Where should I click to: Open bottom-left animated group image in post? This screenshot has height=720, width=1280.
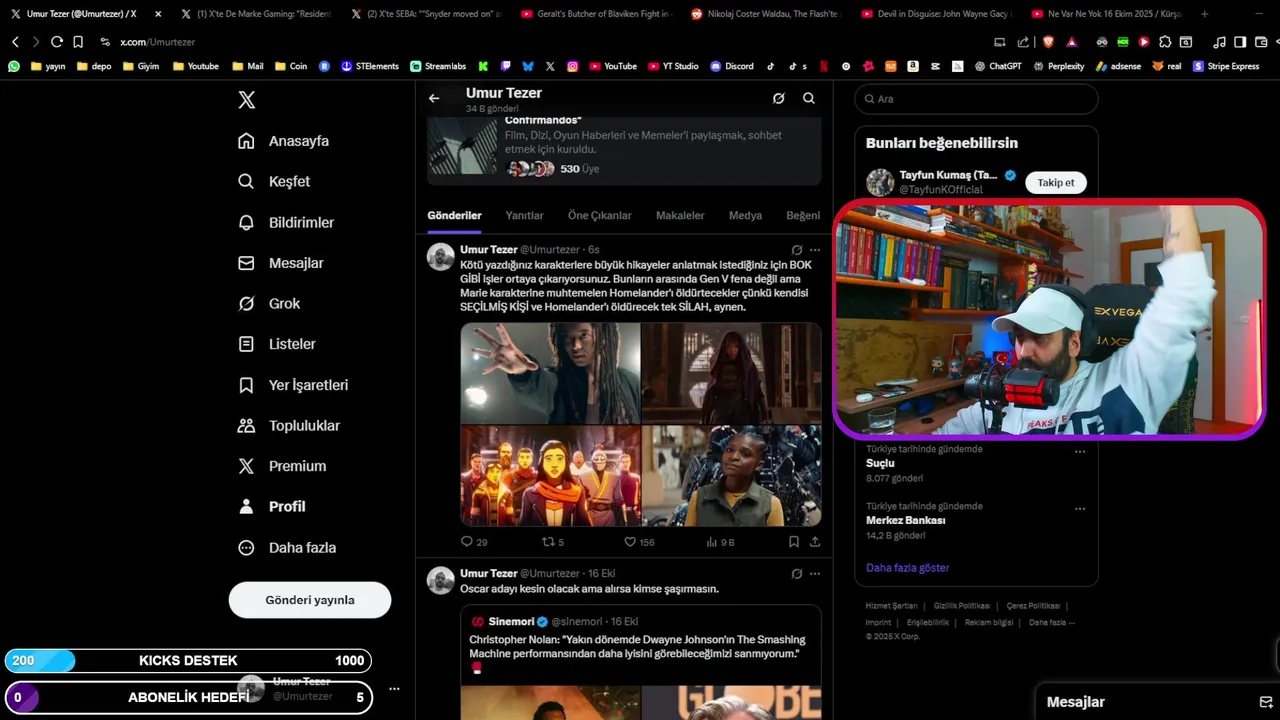[x=550, y=476]
